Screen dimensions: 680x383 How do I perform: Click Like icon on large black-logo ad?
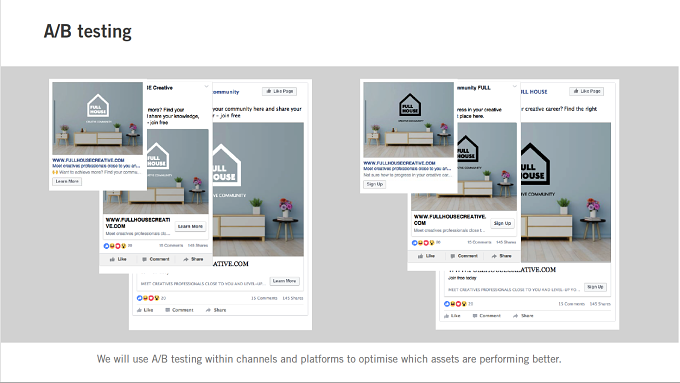click(447, 316)
